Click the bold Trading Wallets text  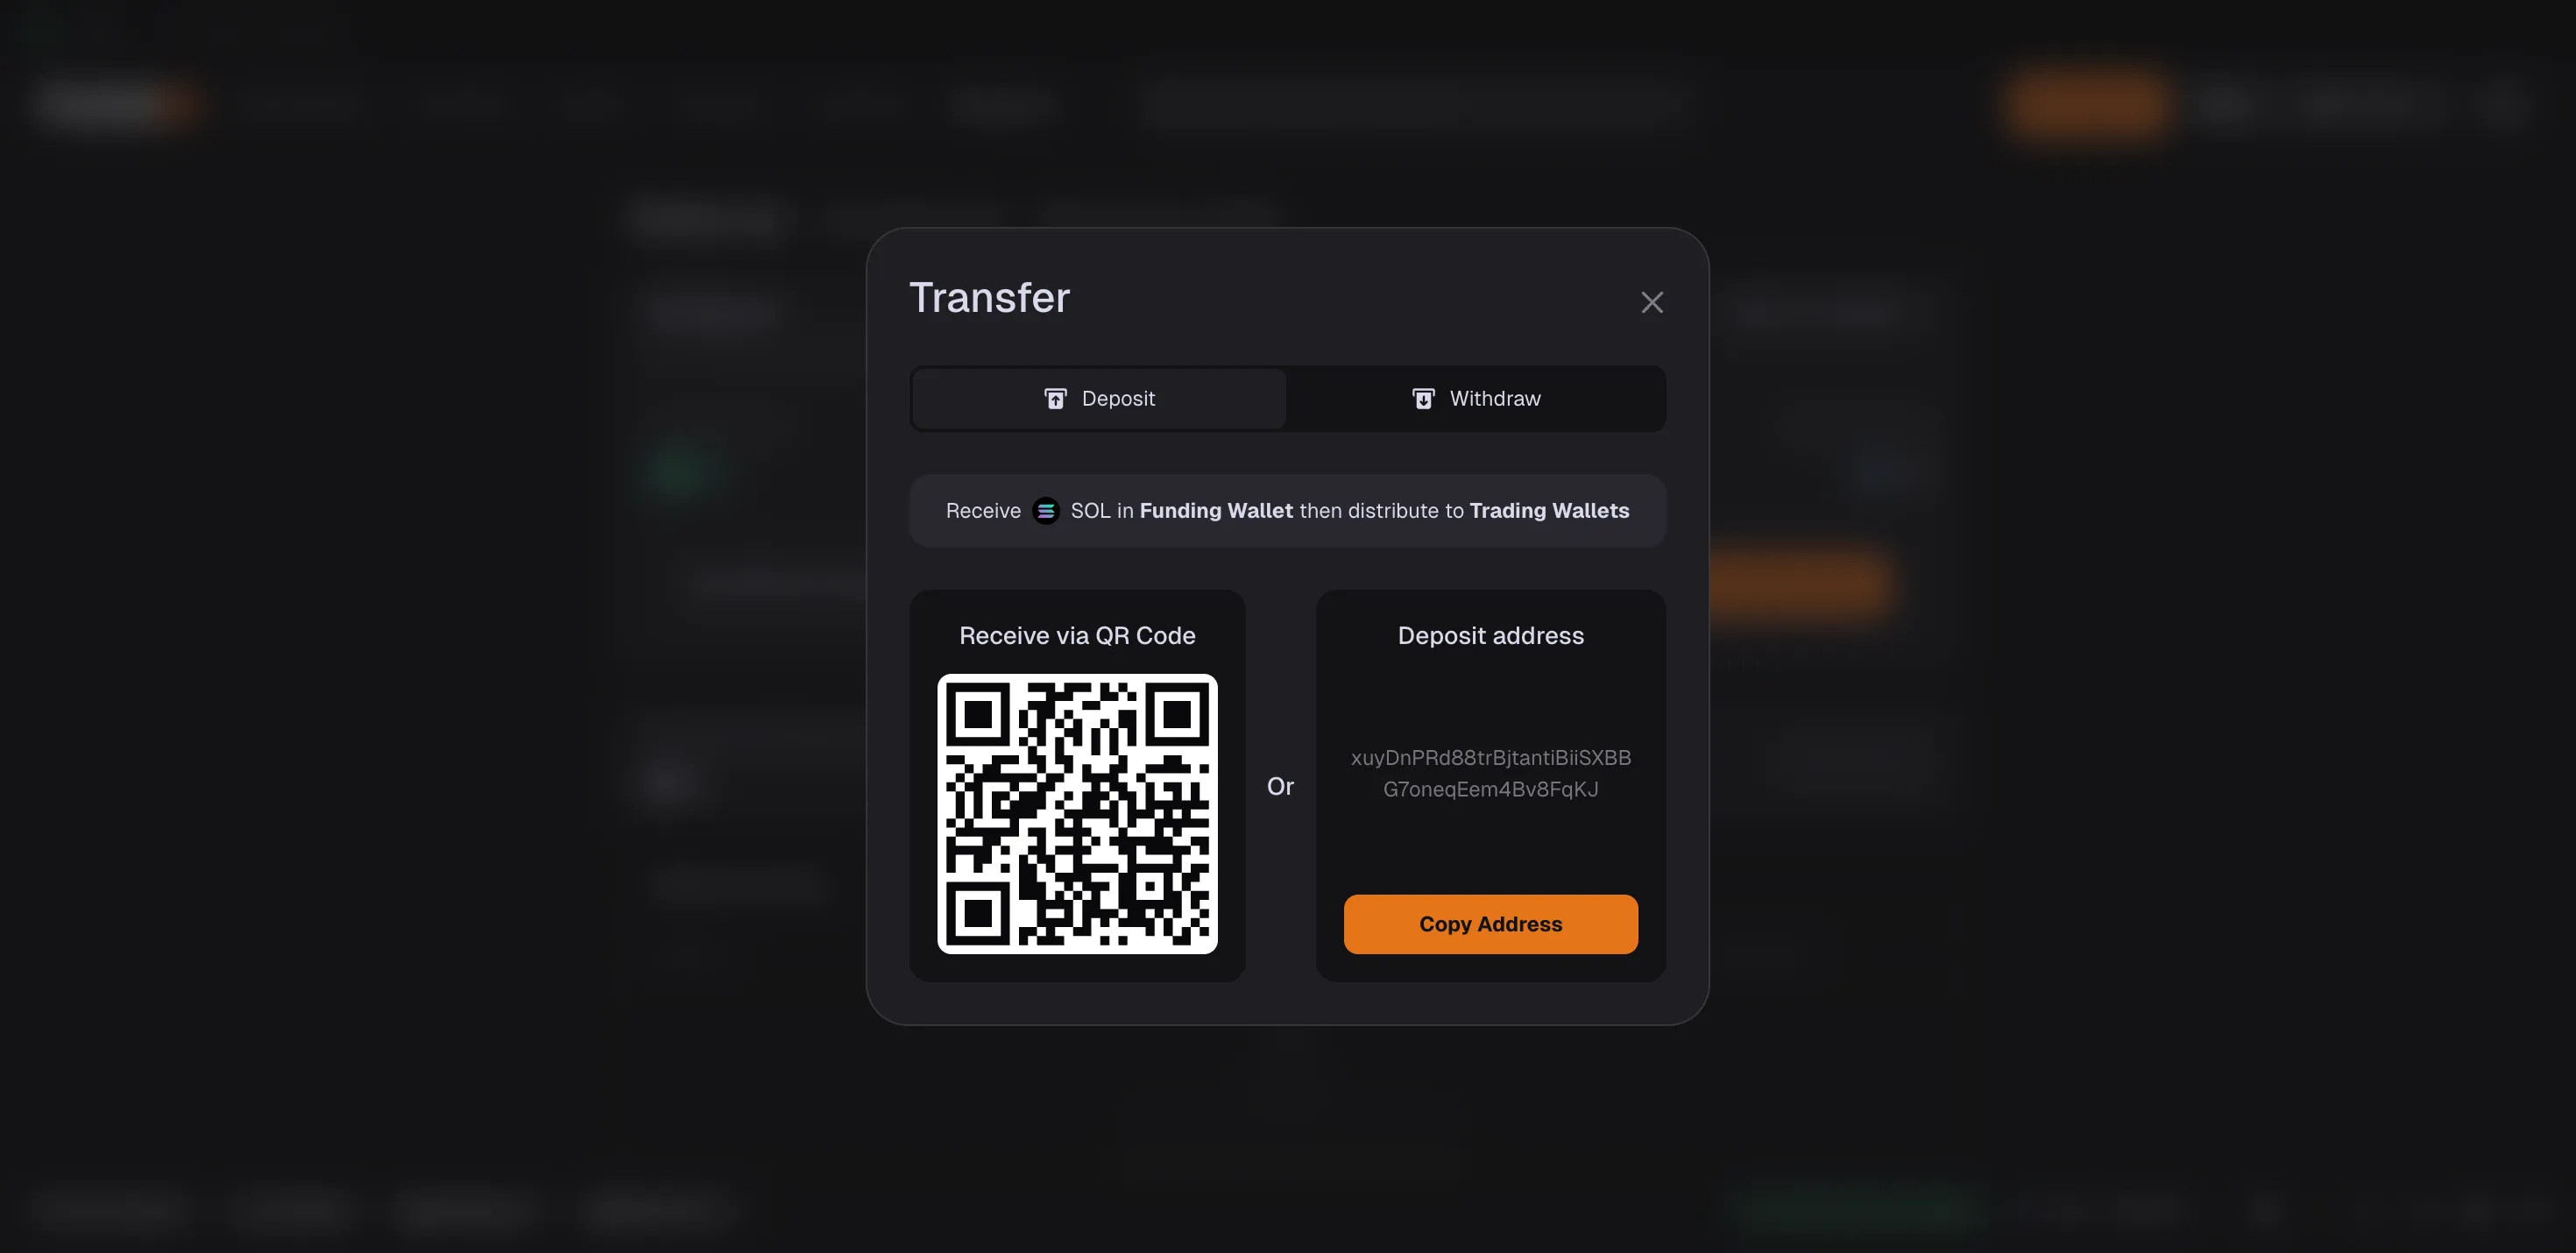(x=1549, y=511)
